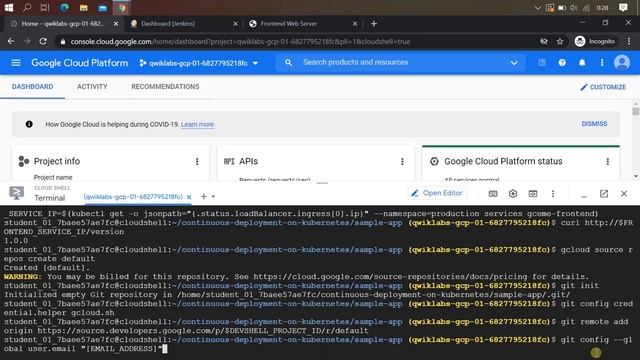
Task: Reload the page with the refresh button
Action: [x=43, y=41]
